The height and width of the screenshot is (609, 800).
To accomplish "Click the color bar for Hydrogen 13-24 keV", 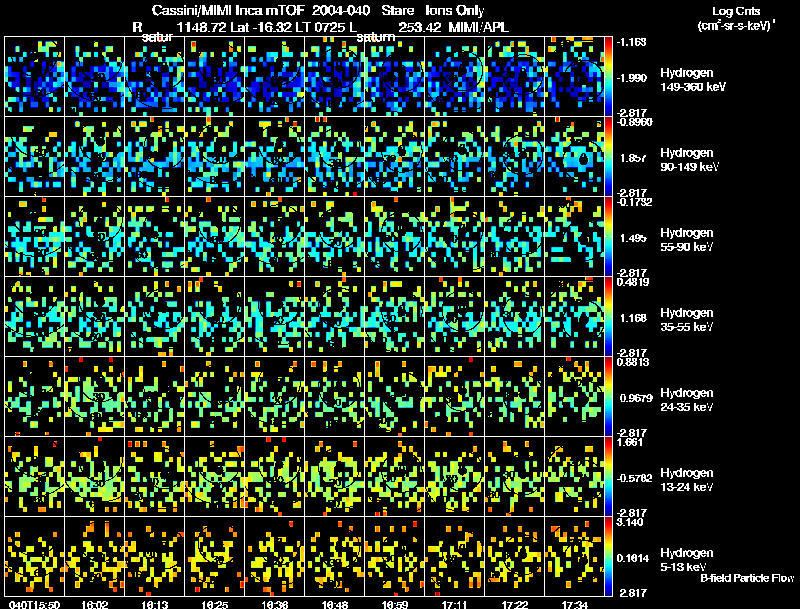I will click(x=608, y=477).
